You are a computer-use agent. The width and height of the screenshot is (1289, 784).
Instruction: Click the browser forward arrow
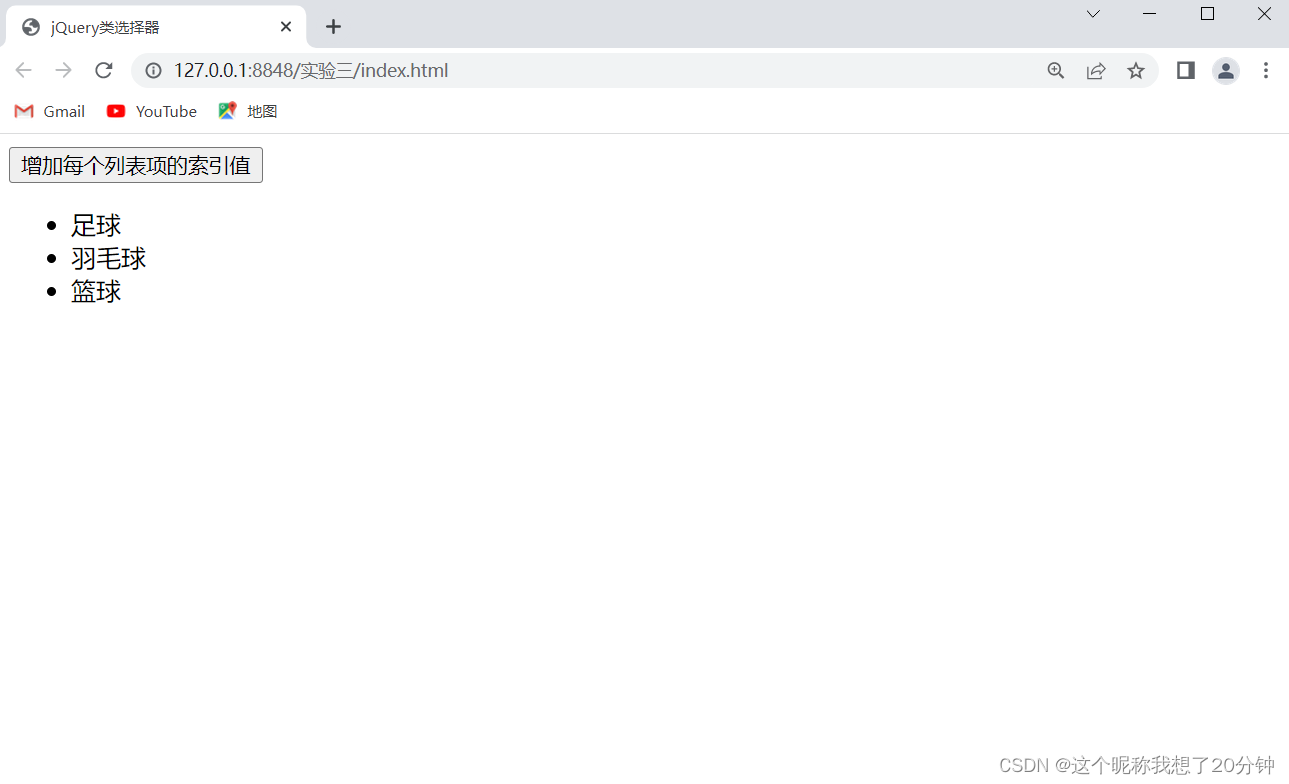tap(63, 70)
